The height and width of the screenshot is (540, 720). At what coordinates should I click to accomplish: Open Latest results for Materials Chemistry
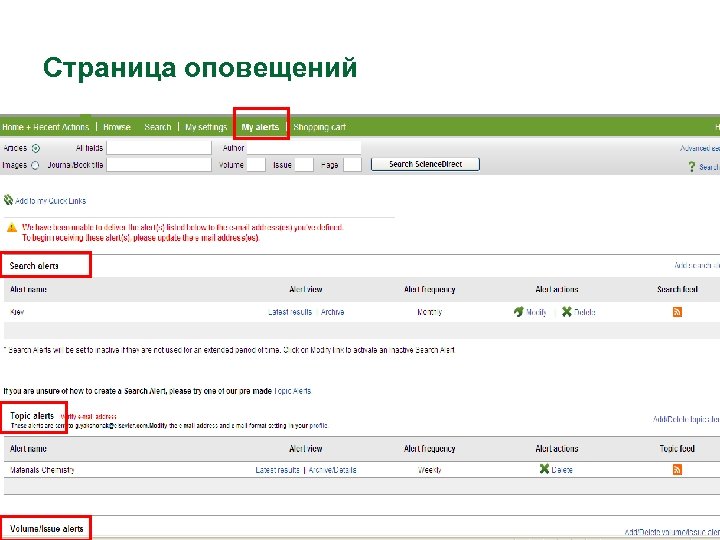pos(277,470)
